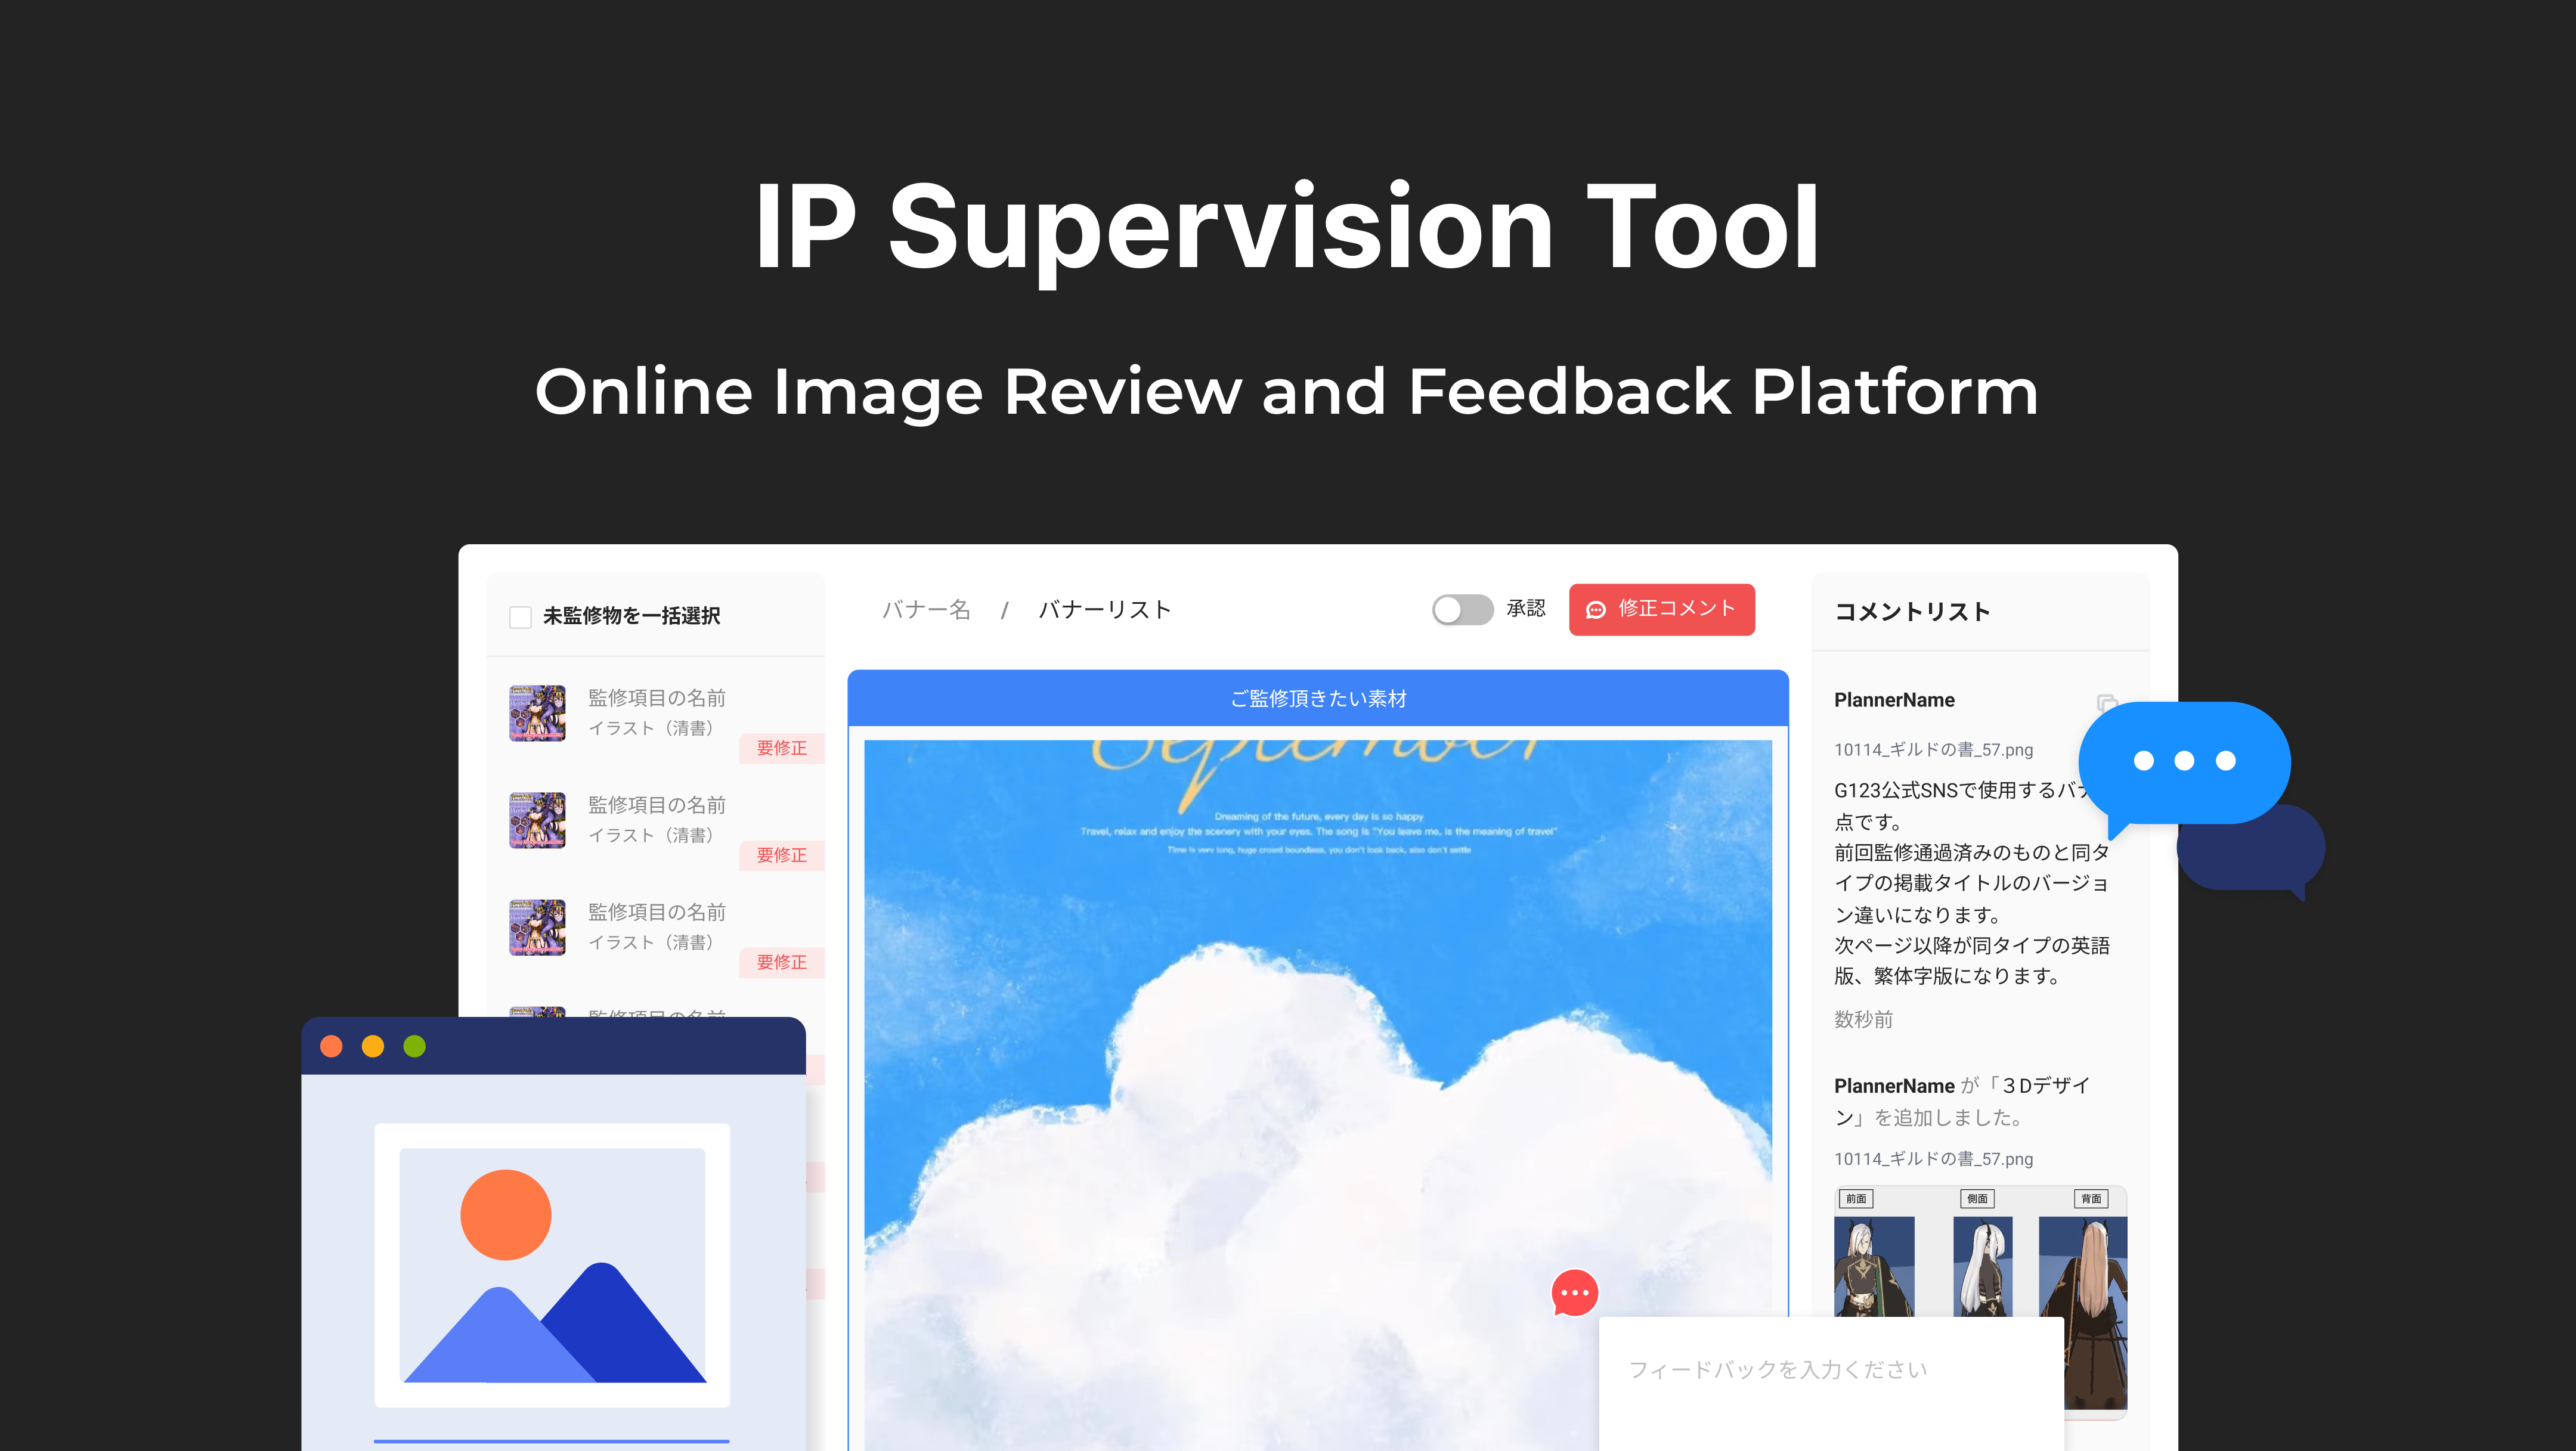
Task: Click the red comment pin on the cloud image
Action: point(1574,1292)
